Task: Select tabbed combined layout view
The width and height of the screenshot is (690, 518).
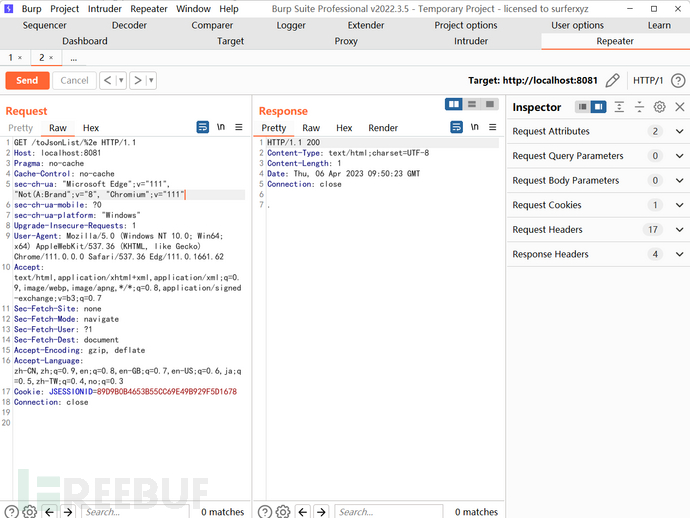Action: (490, 104)
